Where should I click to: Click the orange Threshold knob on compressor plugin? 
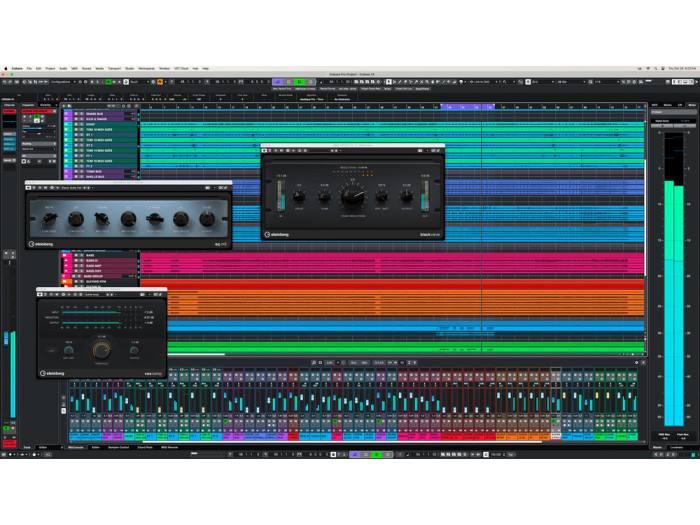point(101,351)
